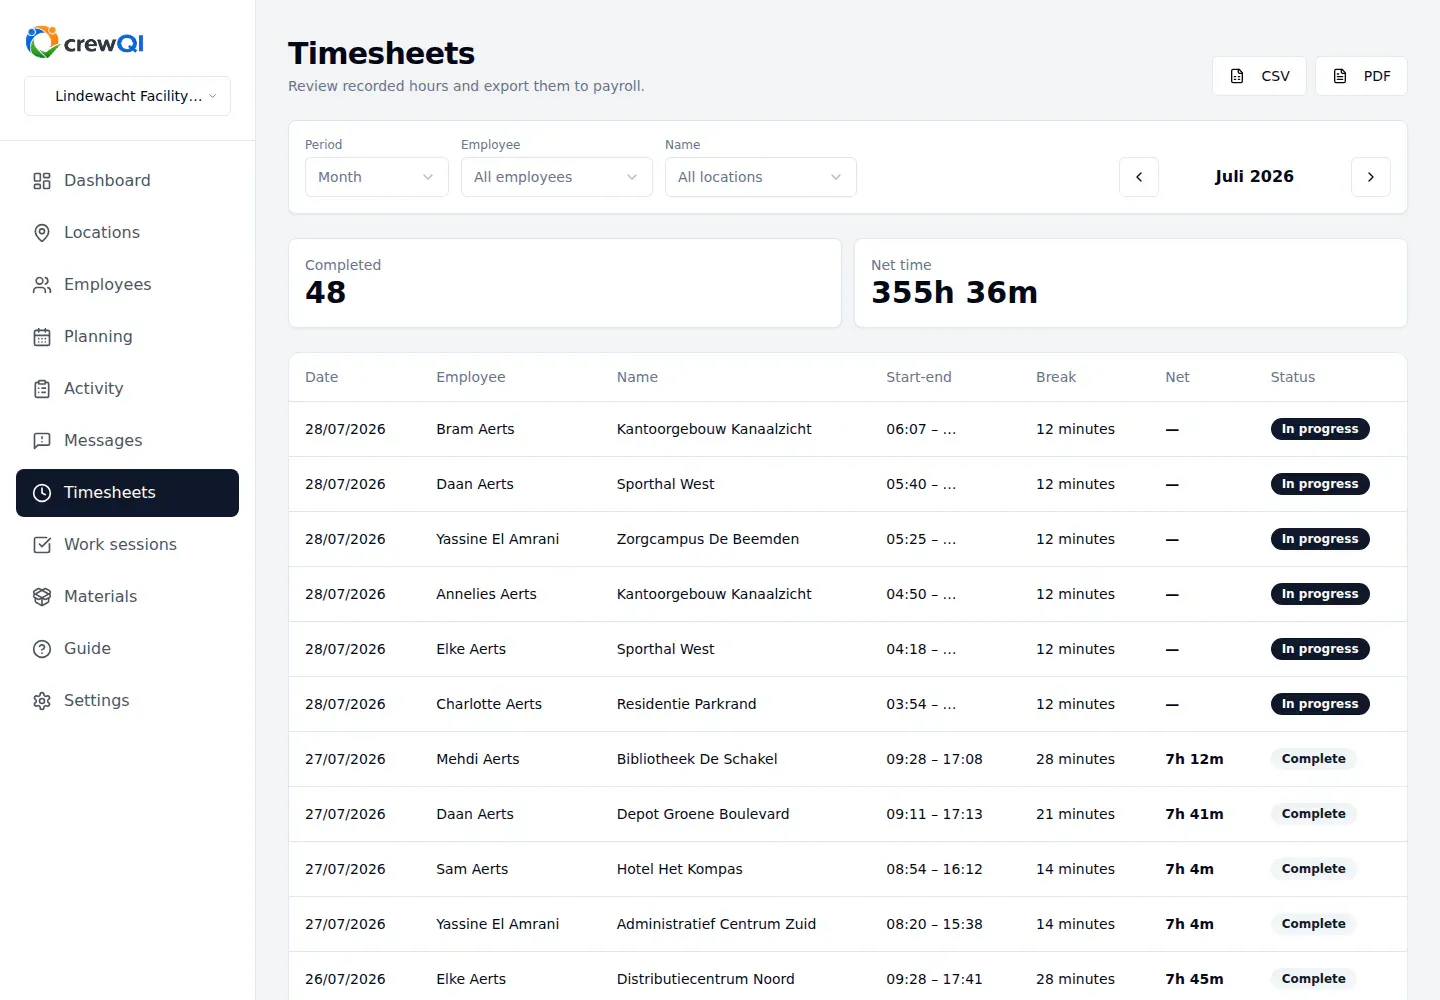Click the 7h 41m net time cell
The image size is (1440, 1000).
[1194, 814]
